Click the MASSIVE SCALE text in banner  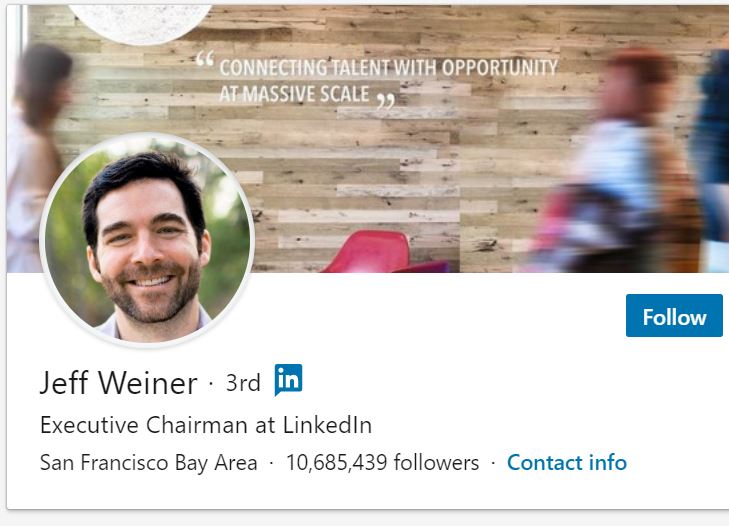click(294, 95)
